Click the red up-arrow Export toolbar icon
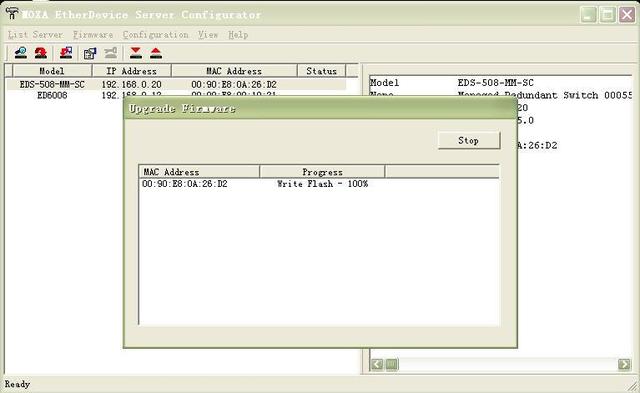Viewport: 640px width, 393px height. pyautogui.click(x=156, y=53)
